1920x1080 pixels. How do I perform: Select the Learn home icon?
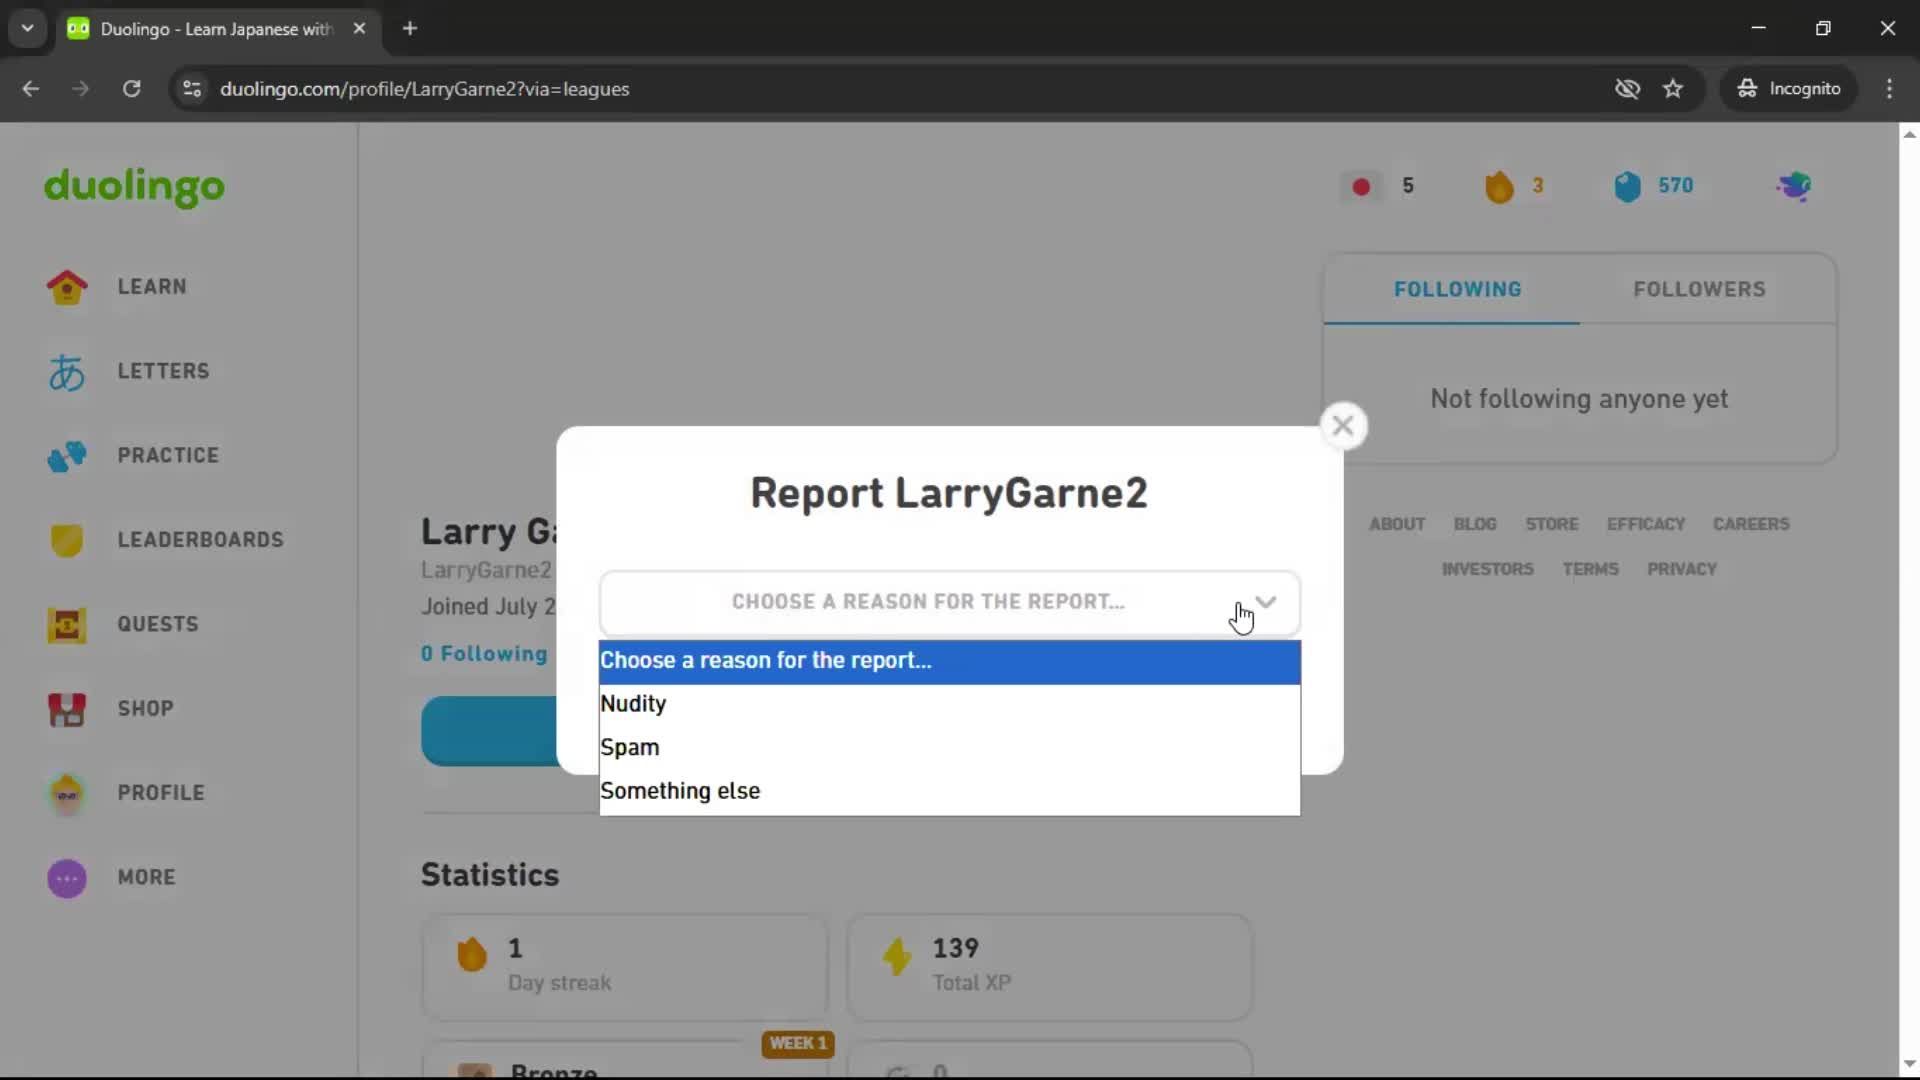[x=65, y=287]
